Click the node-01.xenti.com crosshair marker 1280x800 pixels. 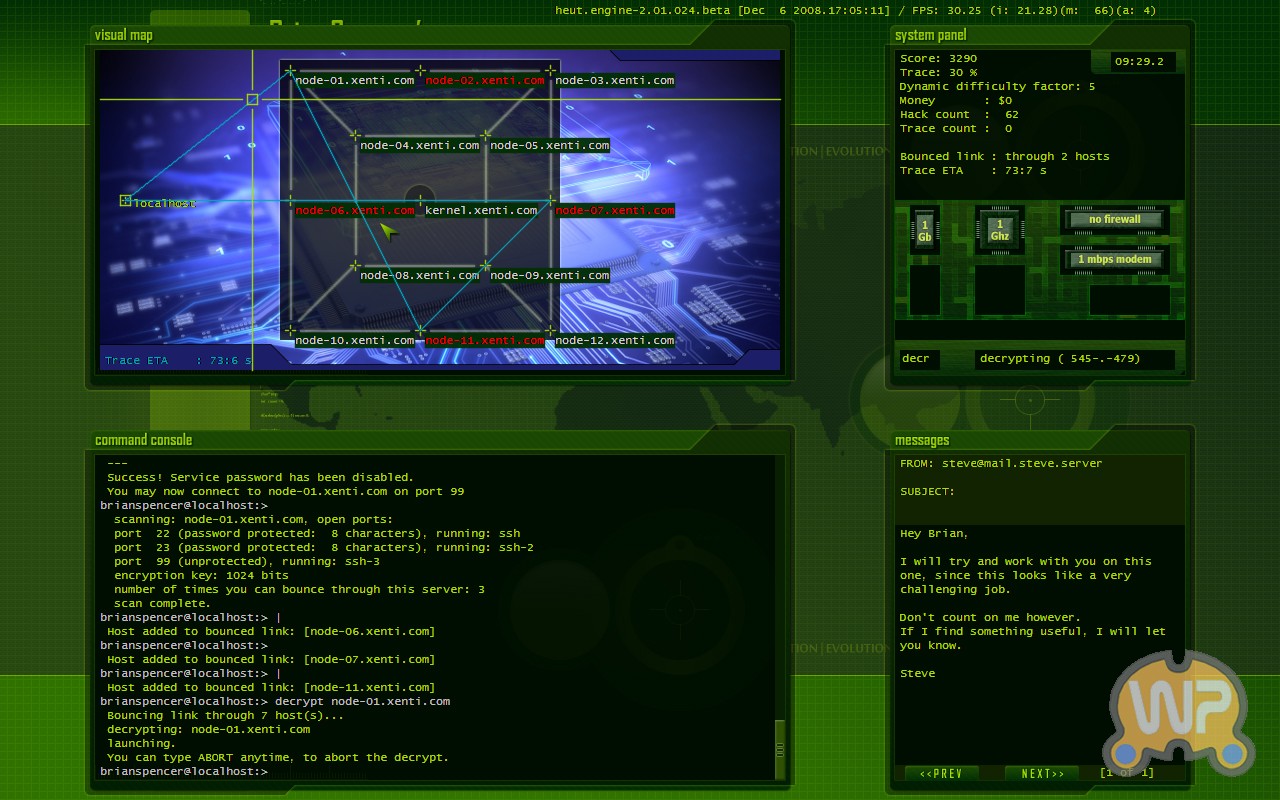point(290,71)
